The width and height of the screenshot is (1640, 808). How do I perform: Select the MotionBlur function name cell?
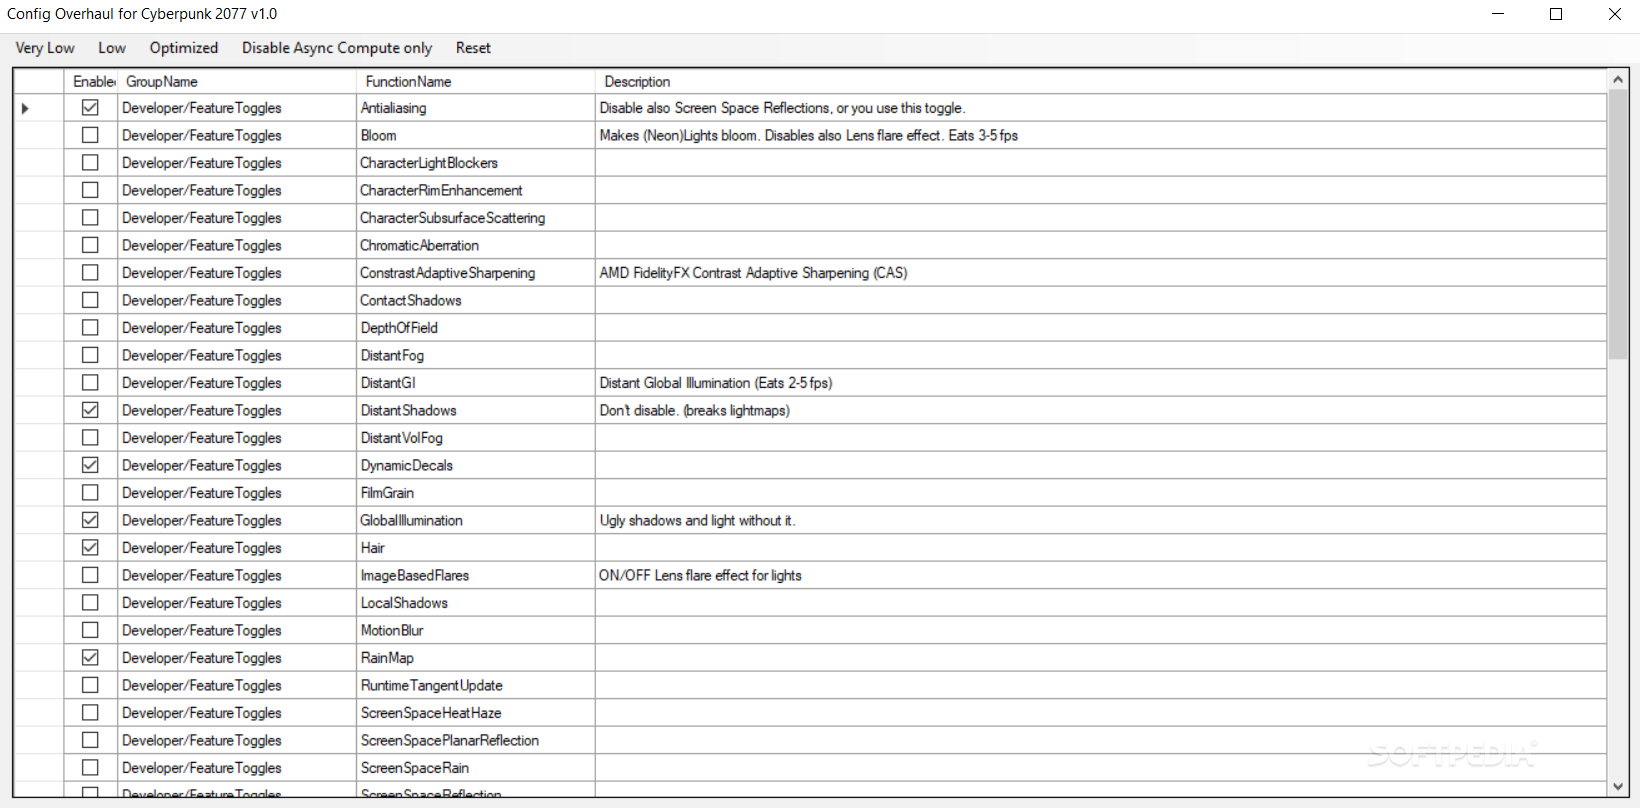click(x=475, y=630)
